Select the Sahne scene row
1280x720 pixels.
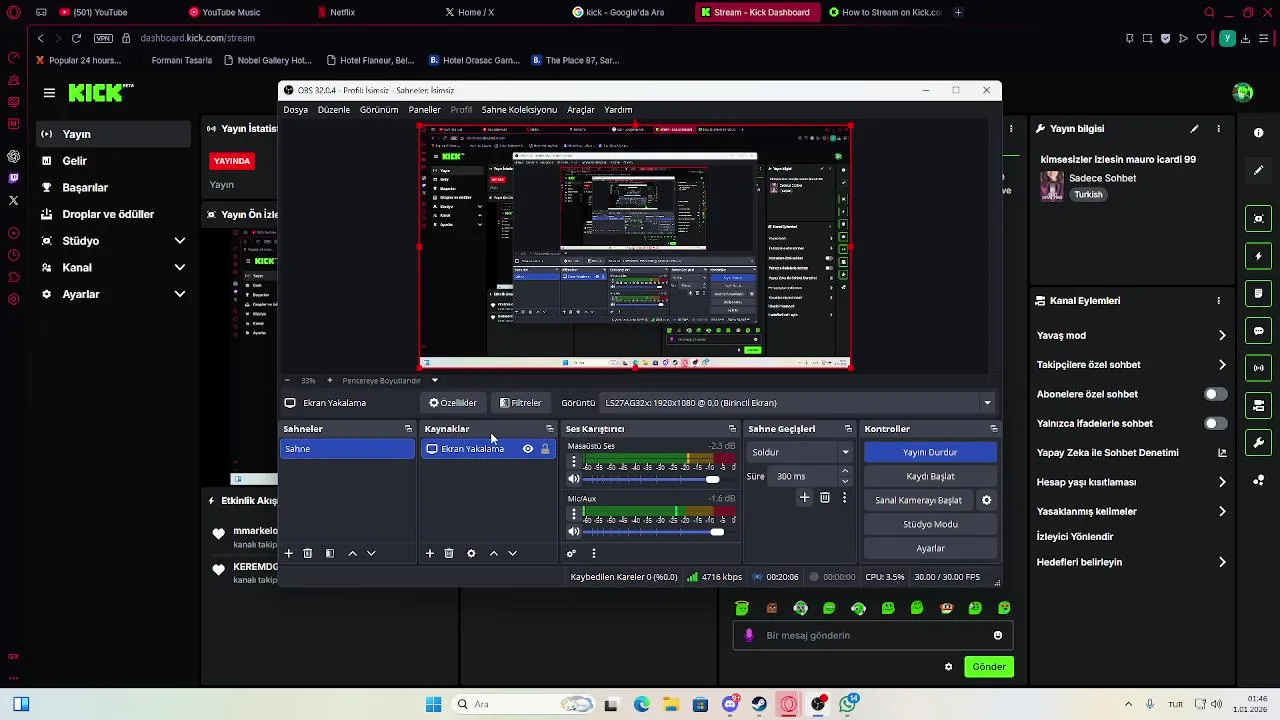pyautogui.click(x=347, y=449)
